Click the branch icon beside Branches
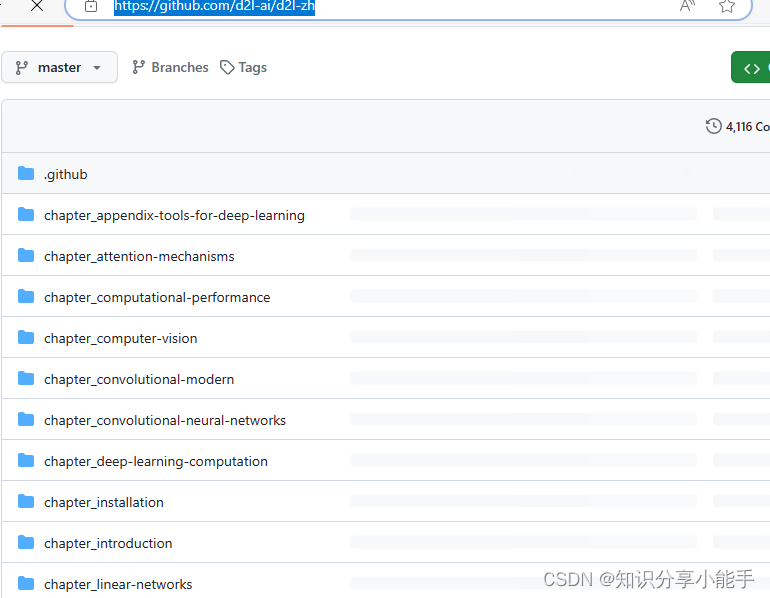This screenshot has height=598, width=770. (x=138, y=67)
